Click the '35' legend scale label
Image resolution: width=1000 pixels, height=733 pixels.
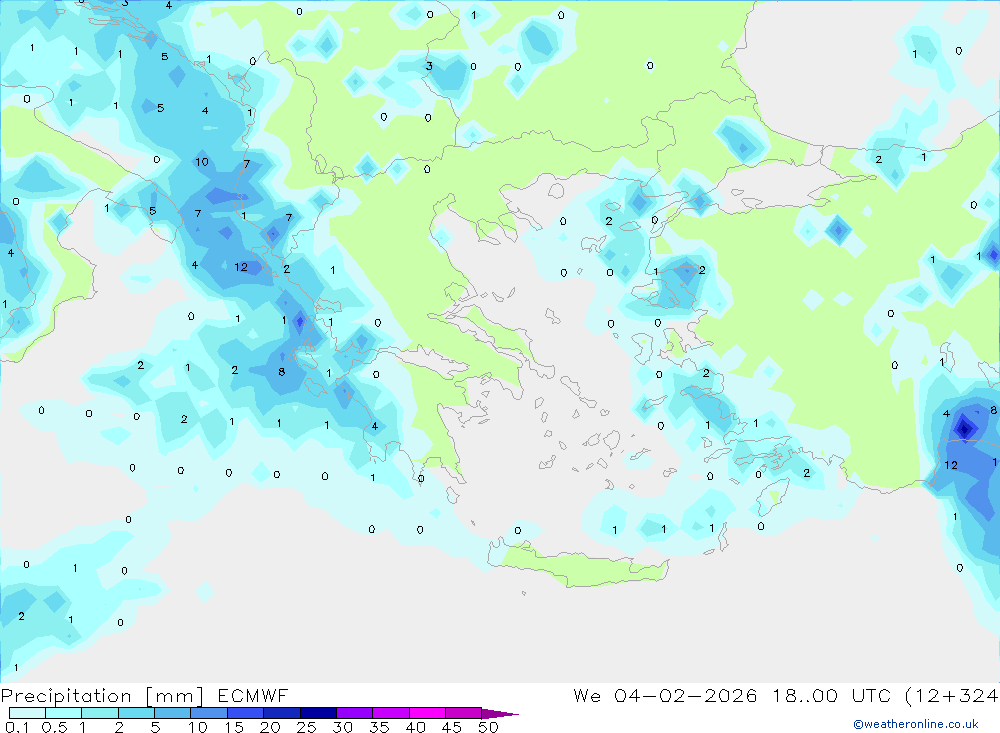[x=379, y=727]
